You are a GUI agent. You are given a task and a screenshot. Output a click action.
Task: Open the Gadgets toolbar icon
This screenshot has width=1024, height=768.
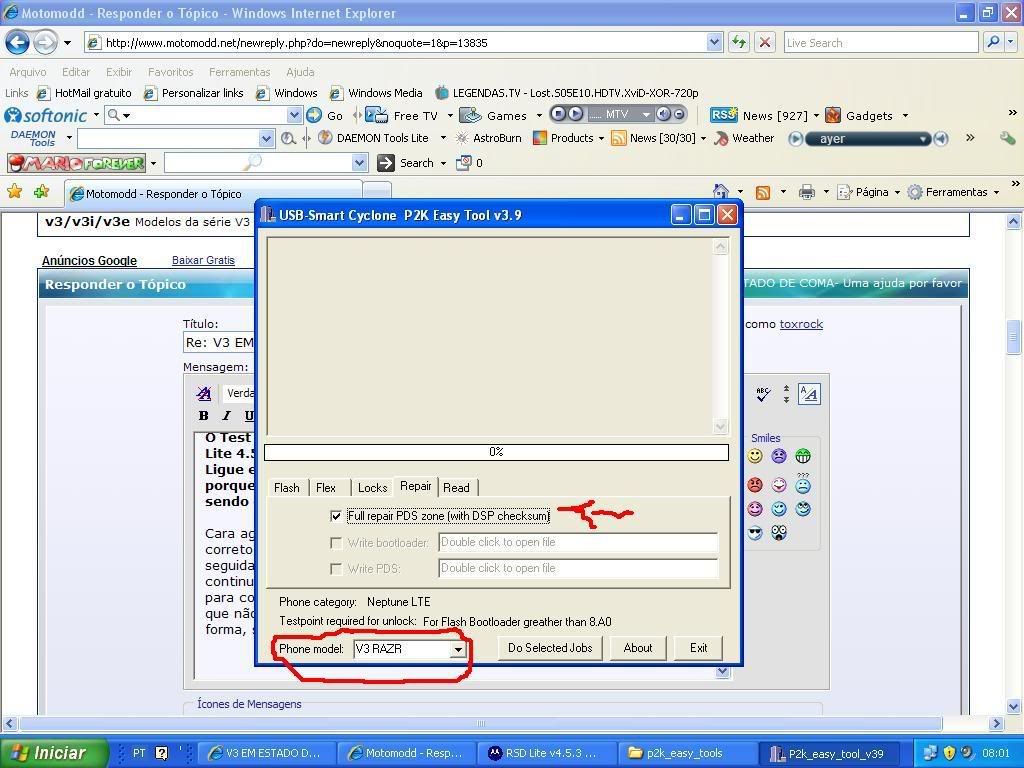pyautogui.click(x=833, y=116)
